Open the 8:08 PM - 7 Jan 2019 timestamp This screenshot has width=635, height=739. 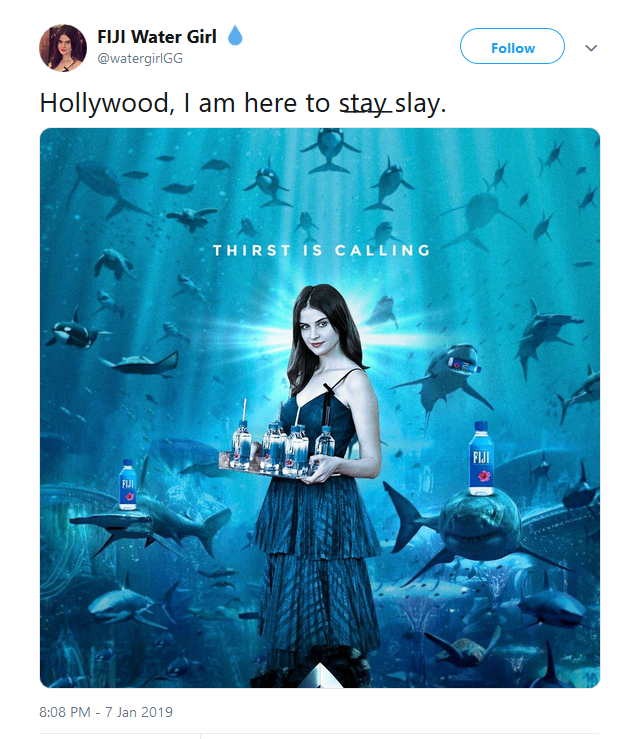(106, 712)
